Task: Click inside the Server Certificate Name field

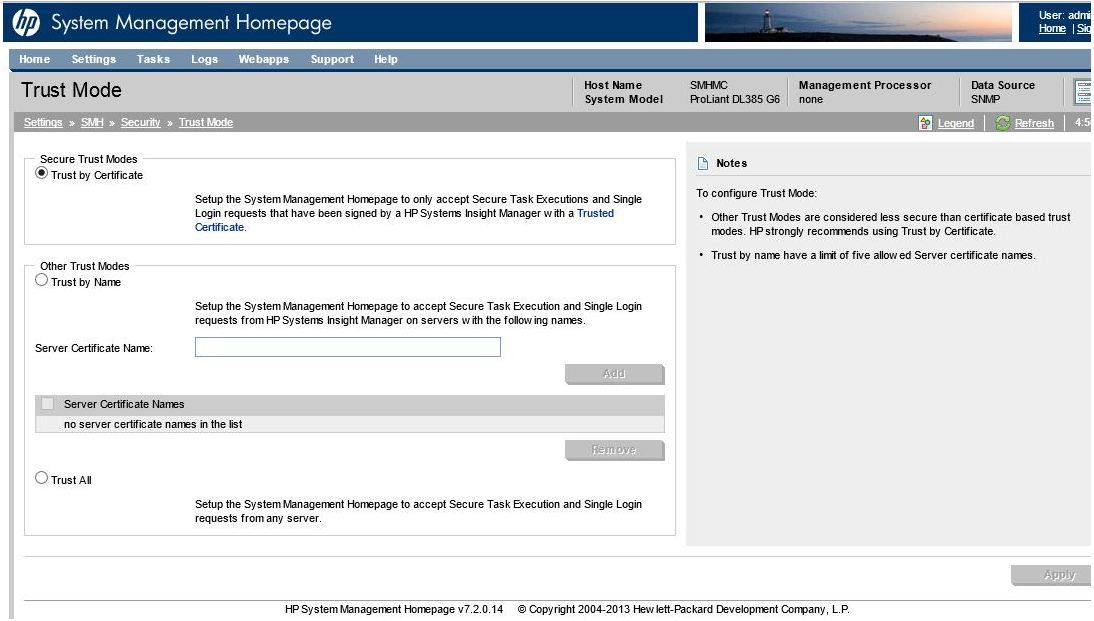Action: [345, 347]
